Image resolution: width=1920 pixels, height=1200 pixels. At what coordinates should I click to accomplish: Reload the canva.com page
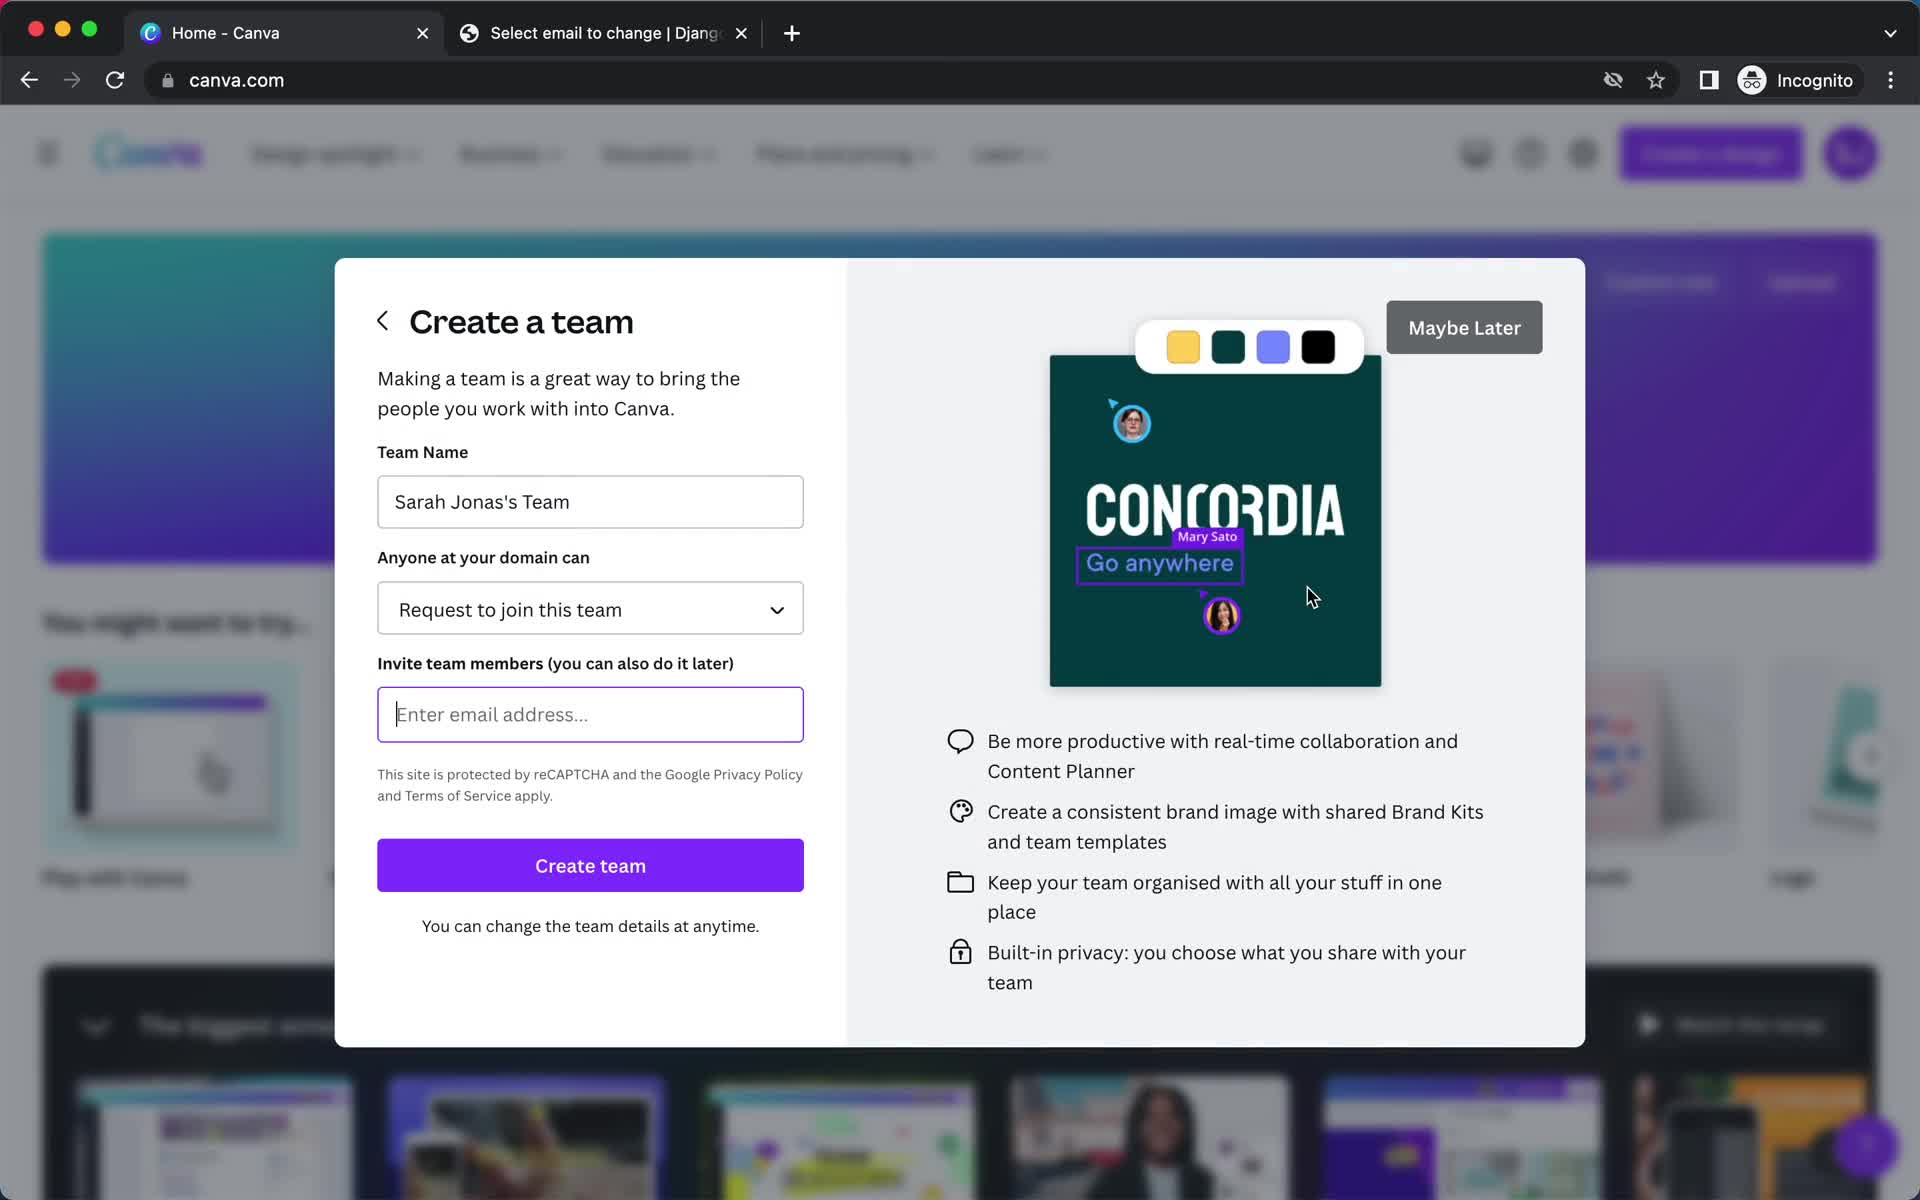coord(115,80)
